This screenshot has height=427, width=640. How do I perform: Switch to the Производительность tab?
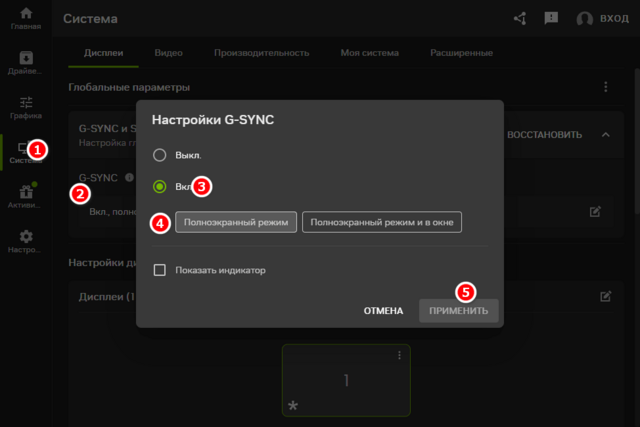262,53
